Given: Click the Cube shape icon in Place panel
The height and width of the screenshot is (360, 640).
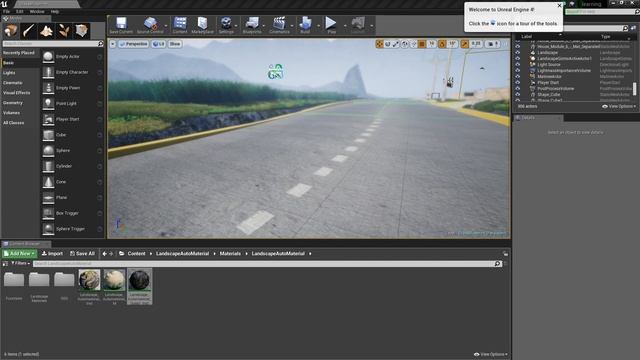Looking at the screenshot, I should (x=48, y=135).
